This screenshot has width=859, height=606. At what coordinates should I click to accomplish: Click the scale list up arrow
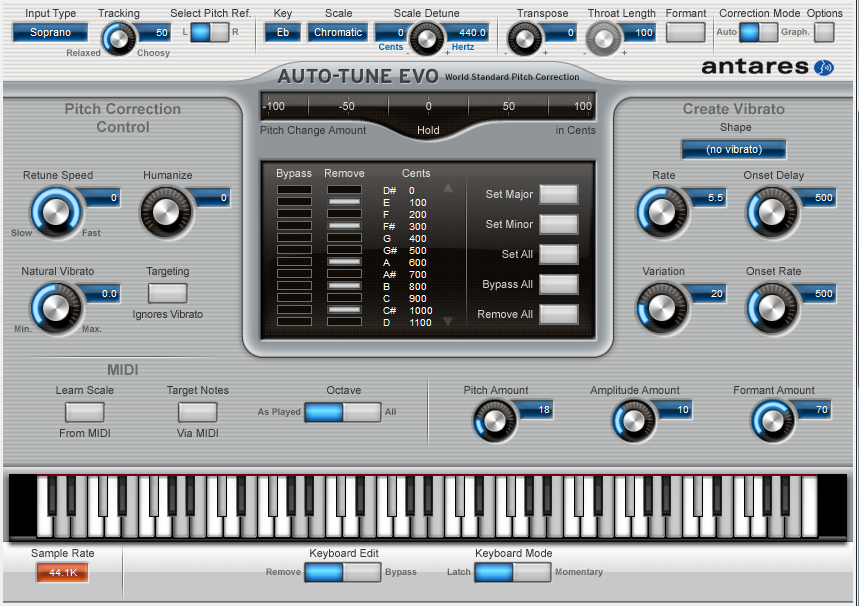(x=448, y=188)
